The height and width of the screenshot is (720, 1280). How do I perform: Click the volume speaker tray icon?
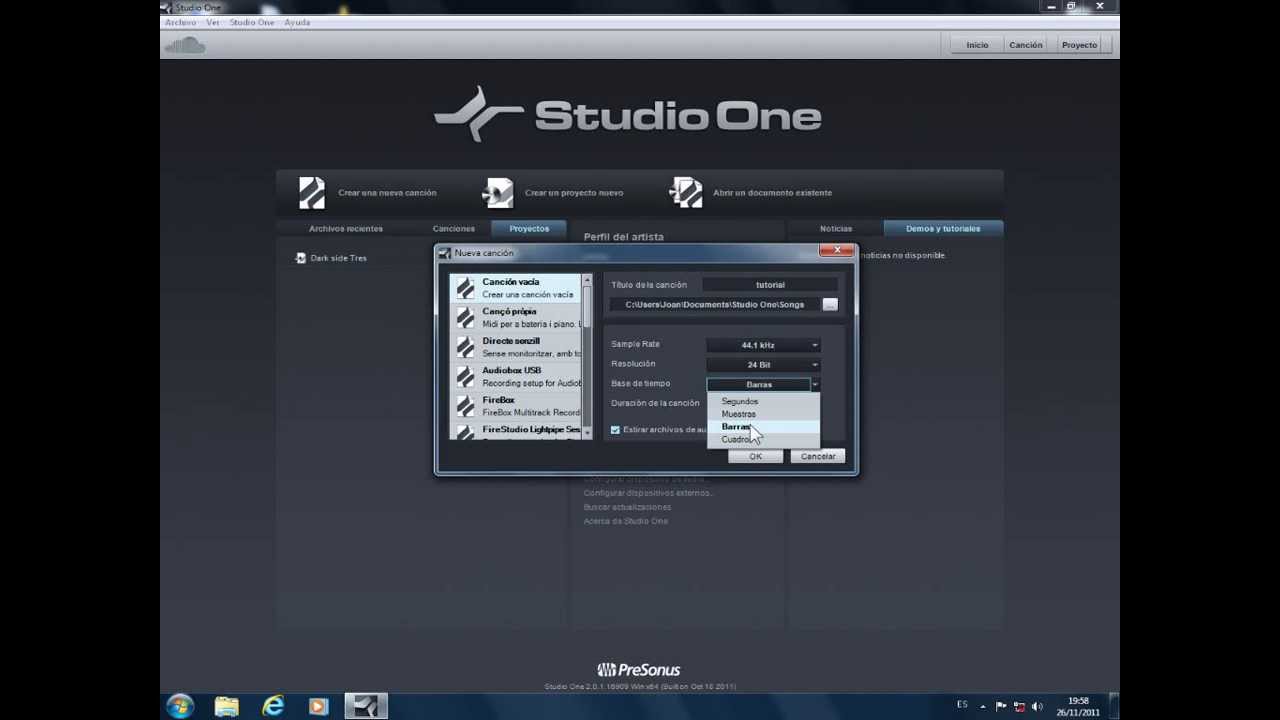tap(1037, 706)
